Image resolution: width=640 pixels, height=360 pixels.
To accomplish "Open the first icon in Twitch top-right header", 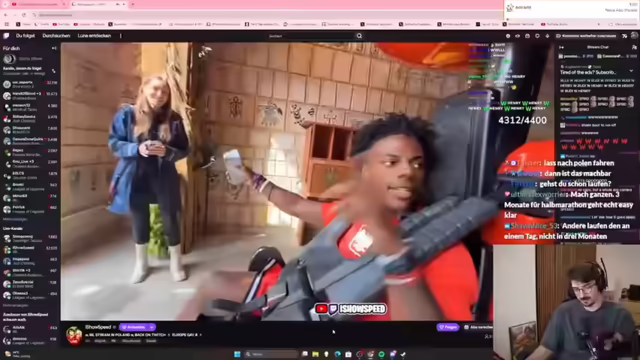I will pos(508,36).
